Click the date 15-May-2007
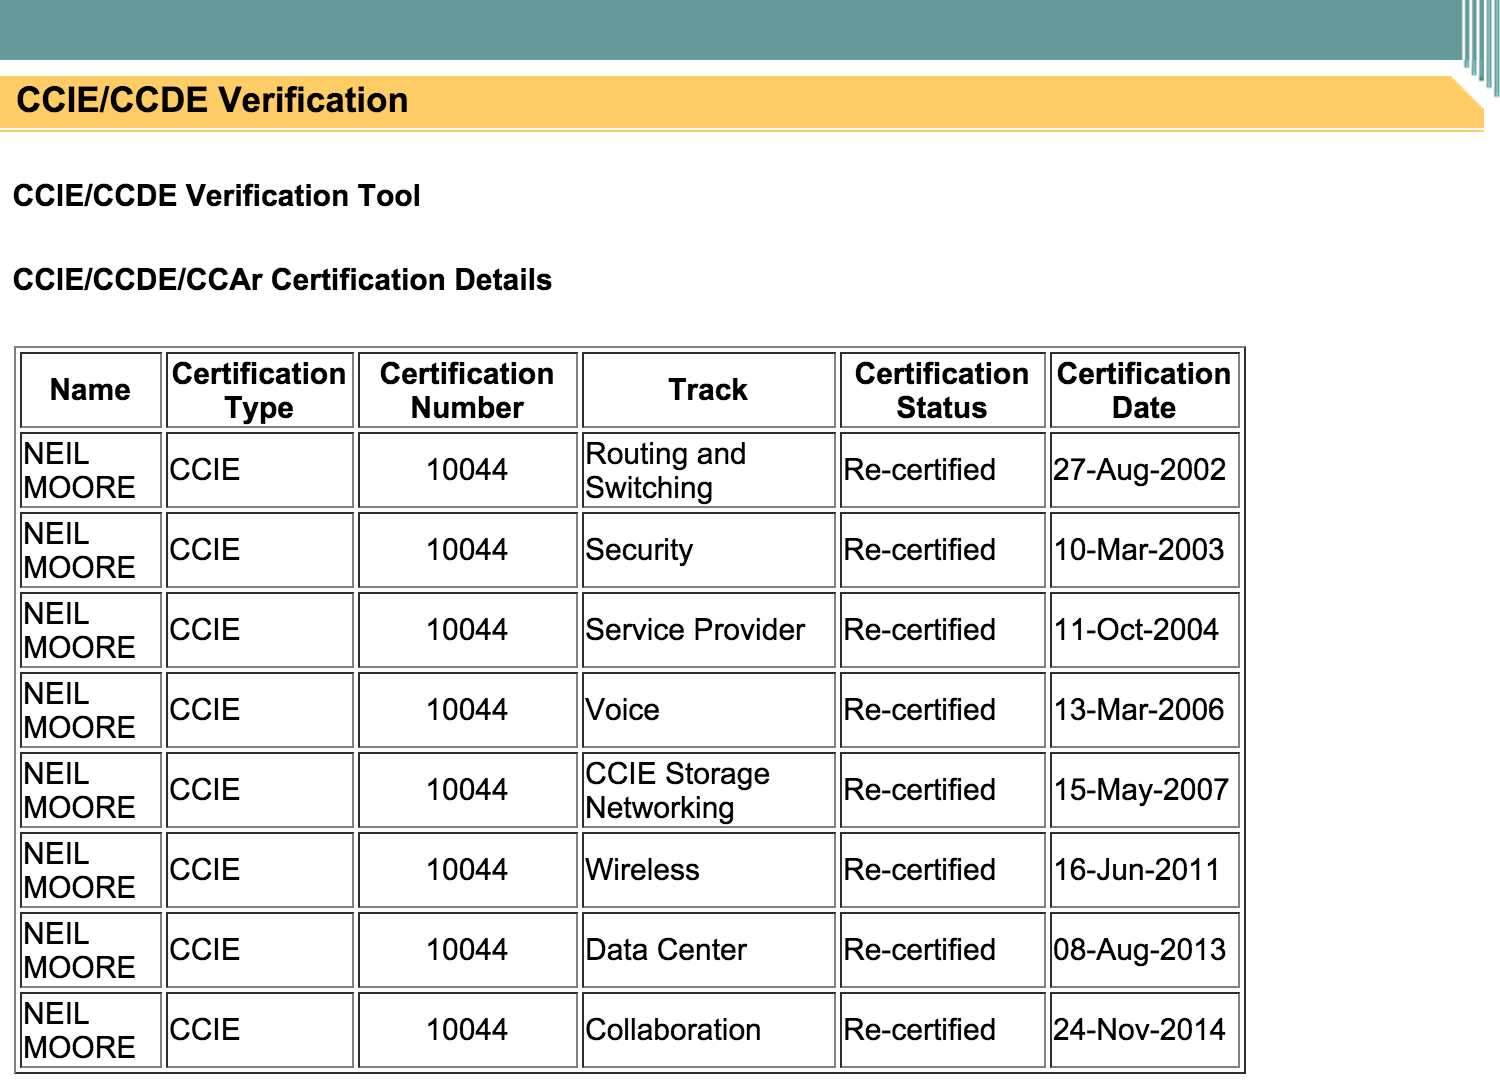The height and width of the screenshot is (1088, 1500). pos(1141,790)
